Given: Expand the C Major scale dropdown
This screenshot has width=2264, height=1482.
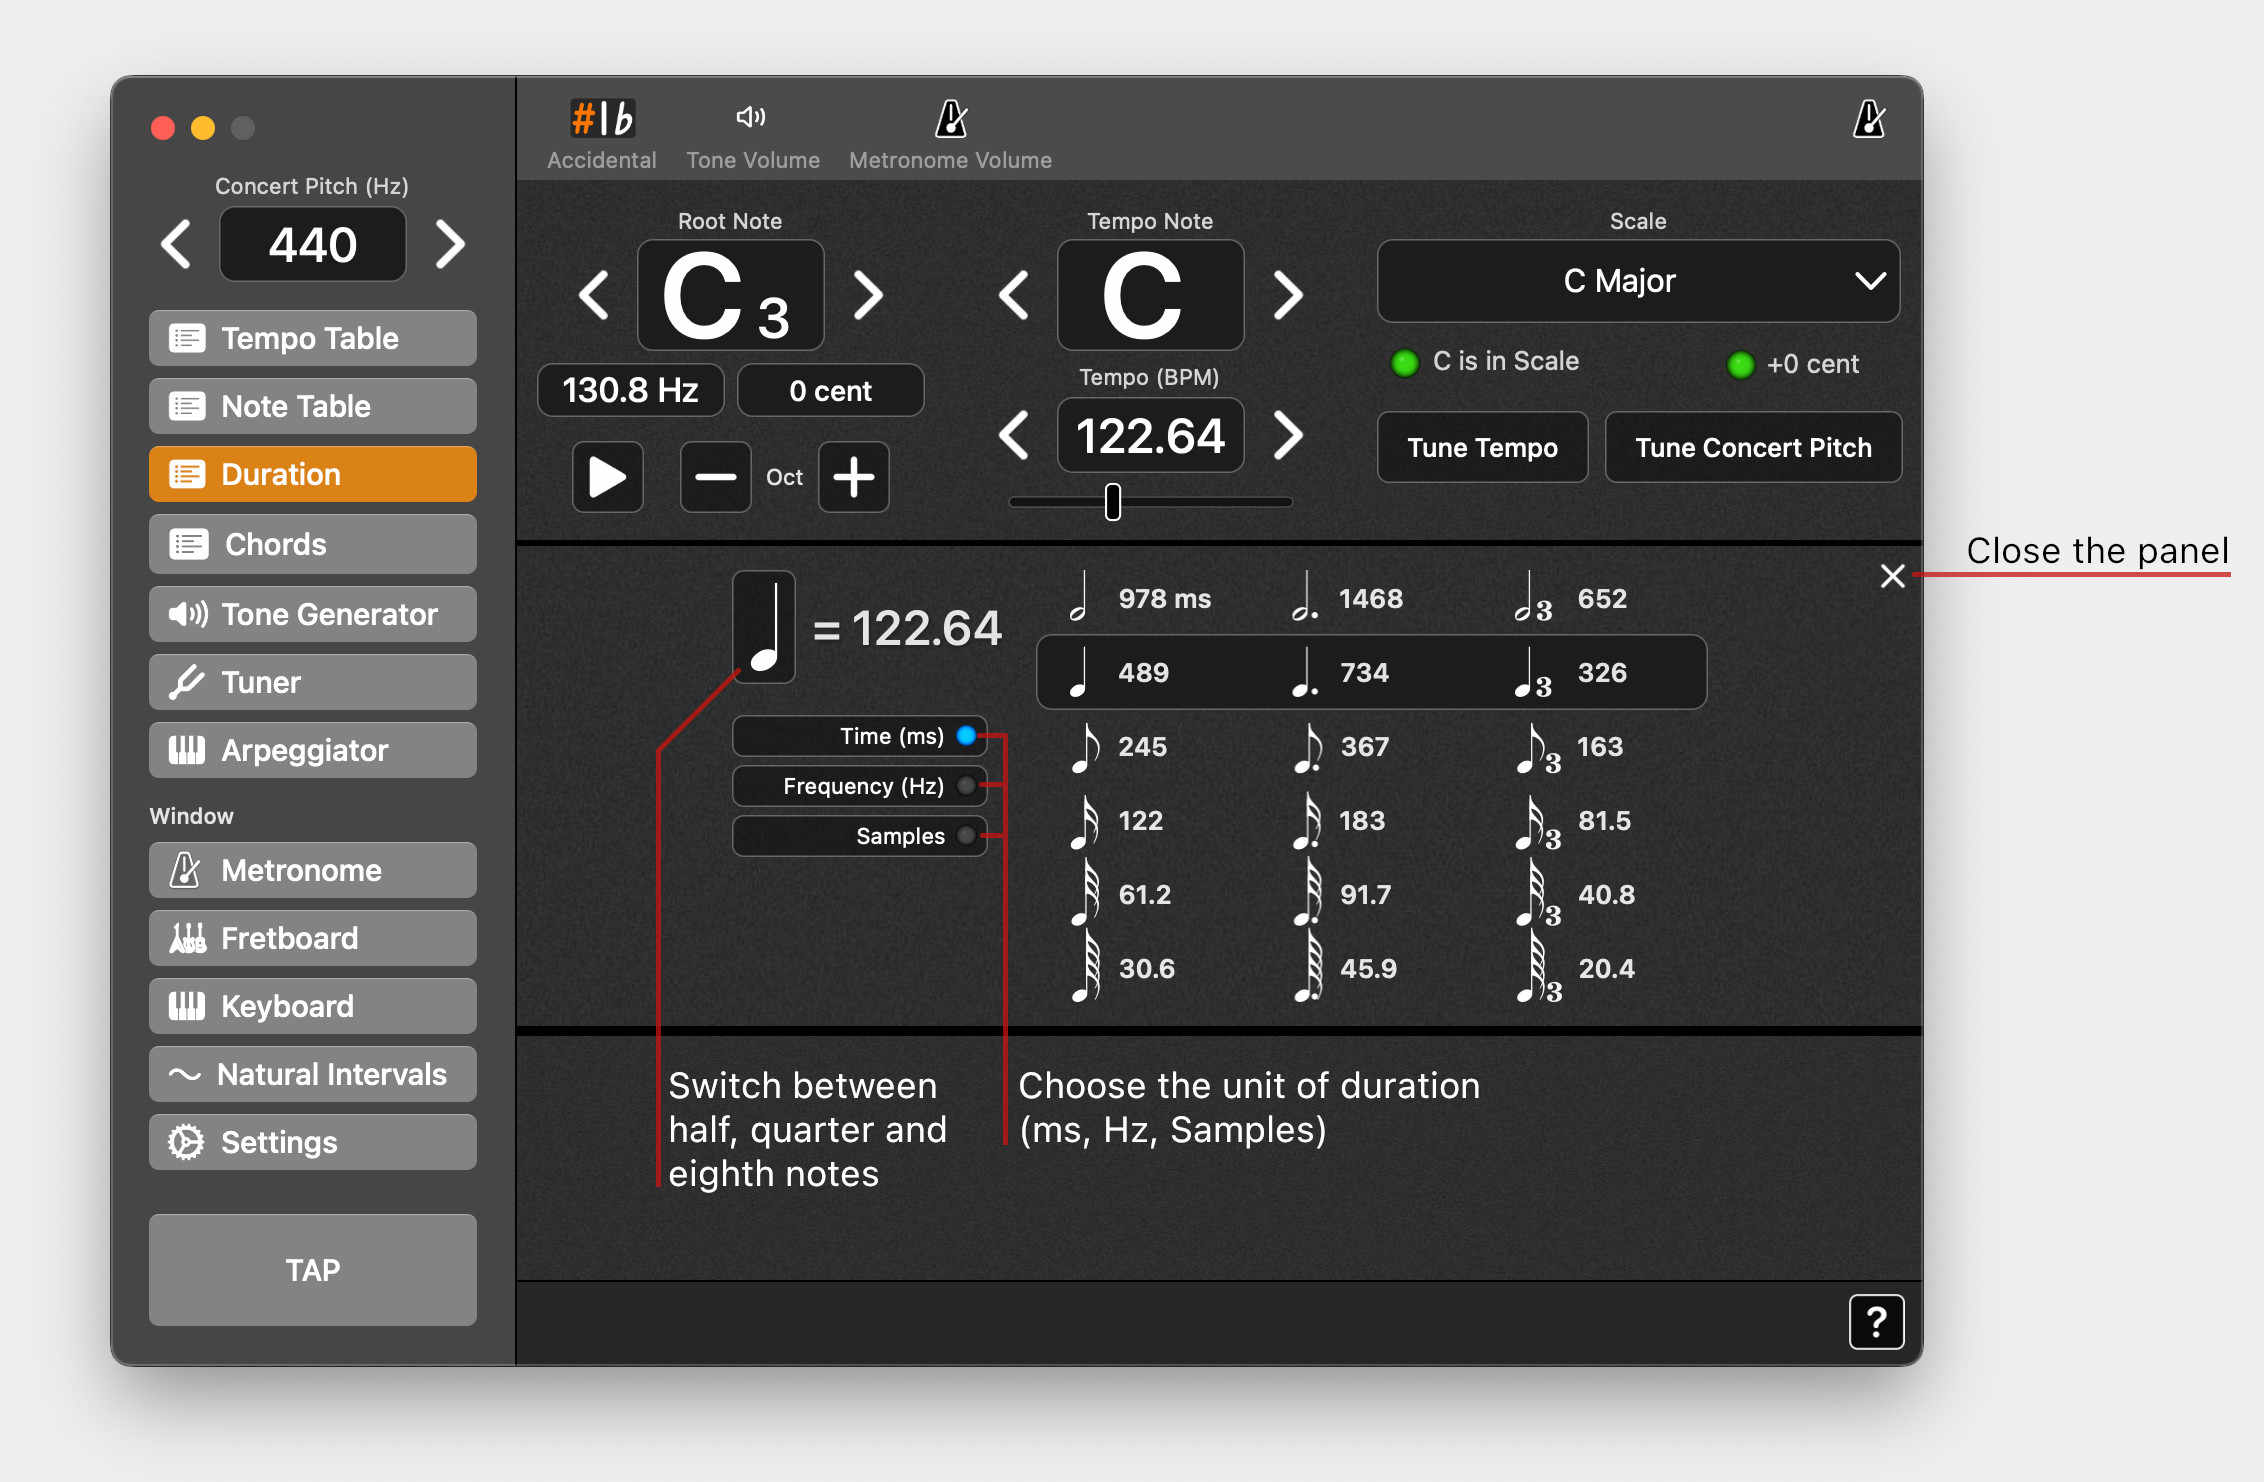Looking at the screenshot, I should click(1638, 281).
